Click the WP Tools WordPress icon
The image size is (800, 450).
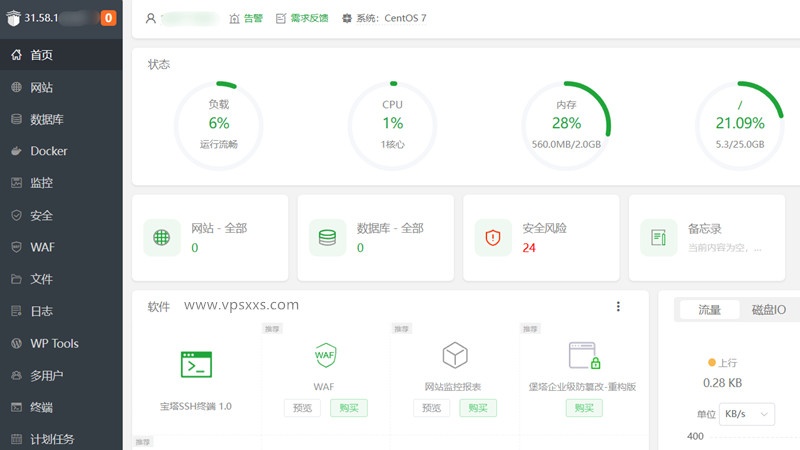coord(16,343)
